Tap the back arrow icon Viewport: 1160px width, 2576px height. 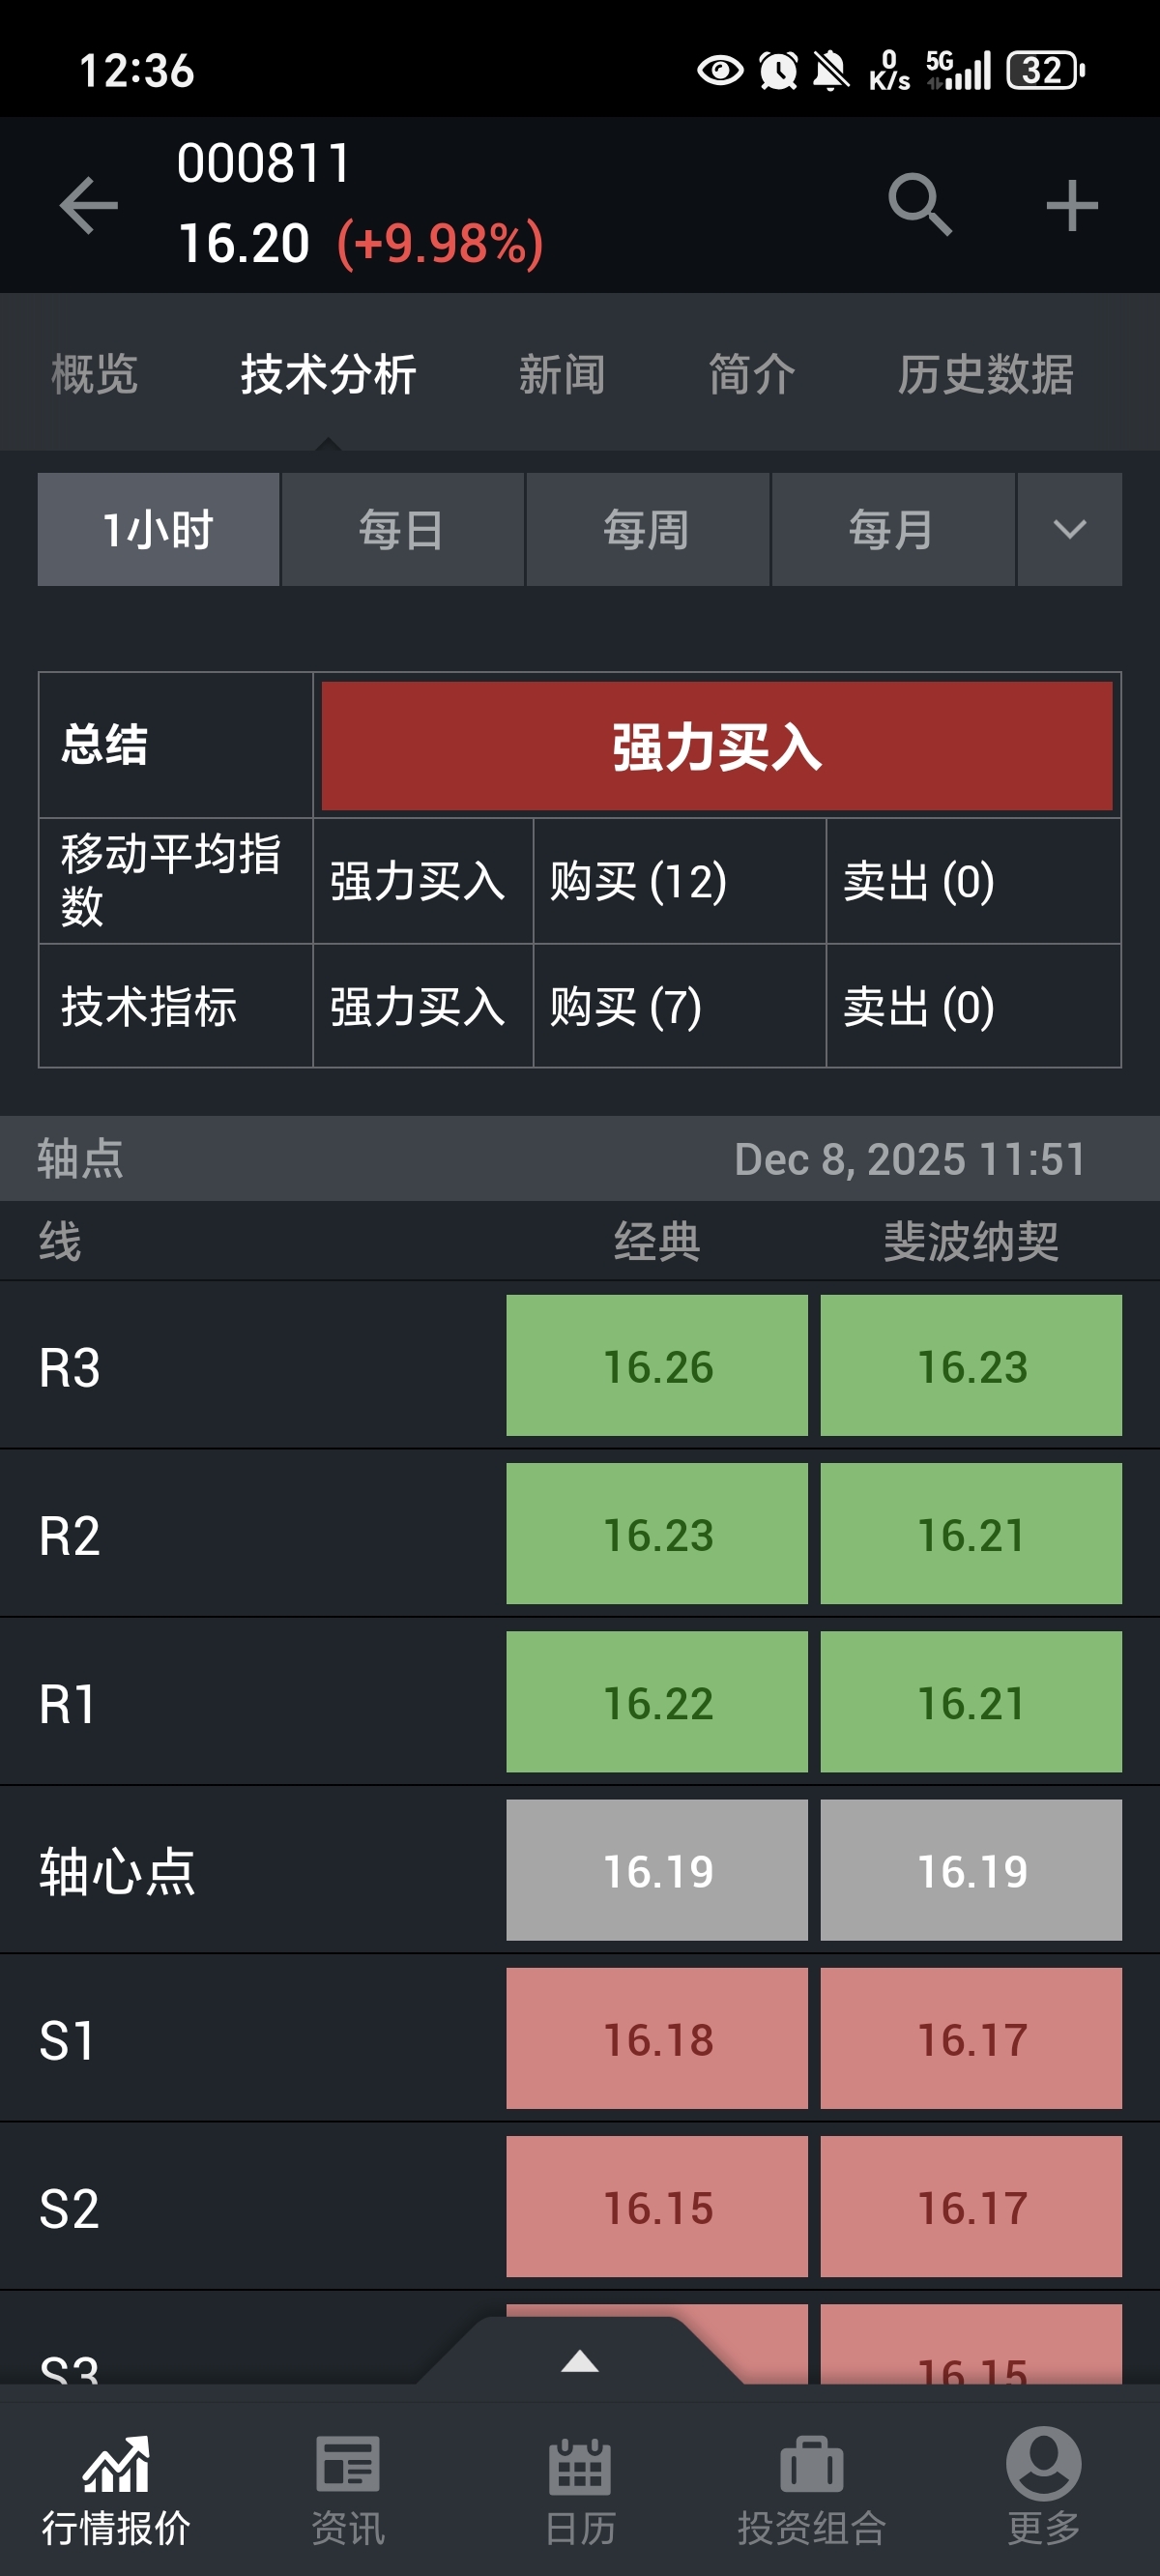click(x=88, y=205)
